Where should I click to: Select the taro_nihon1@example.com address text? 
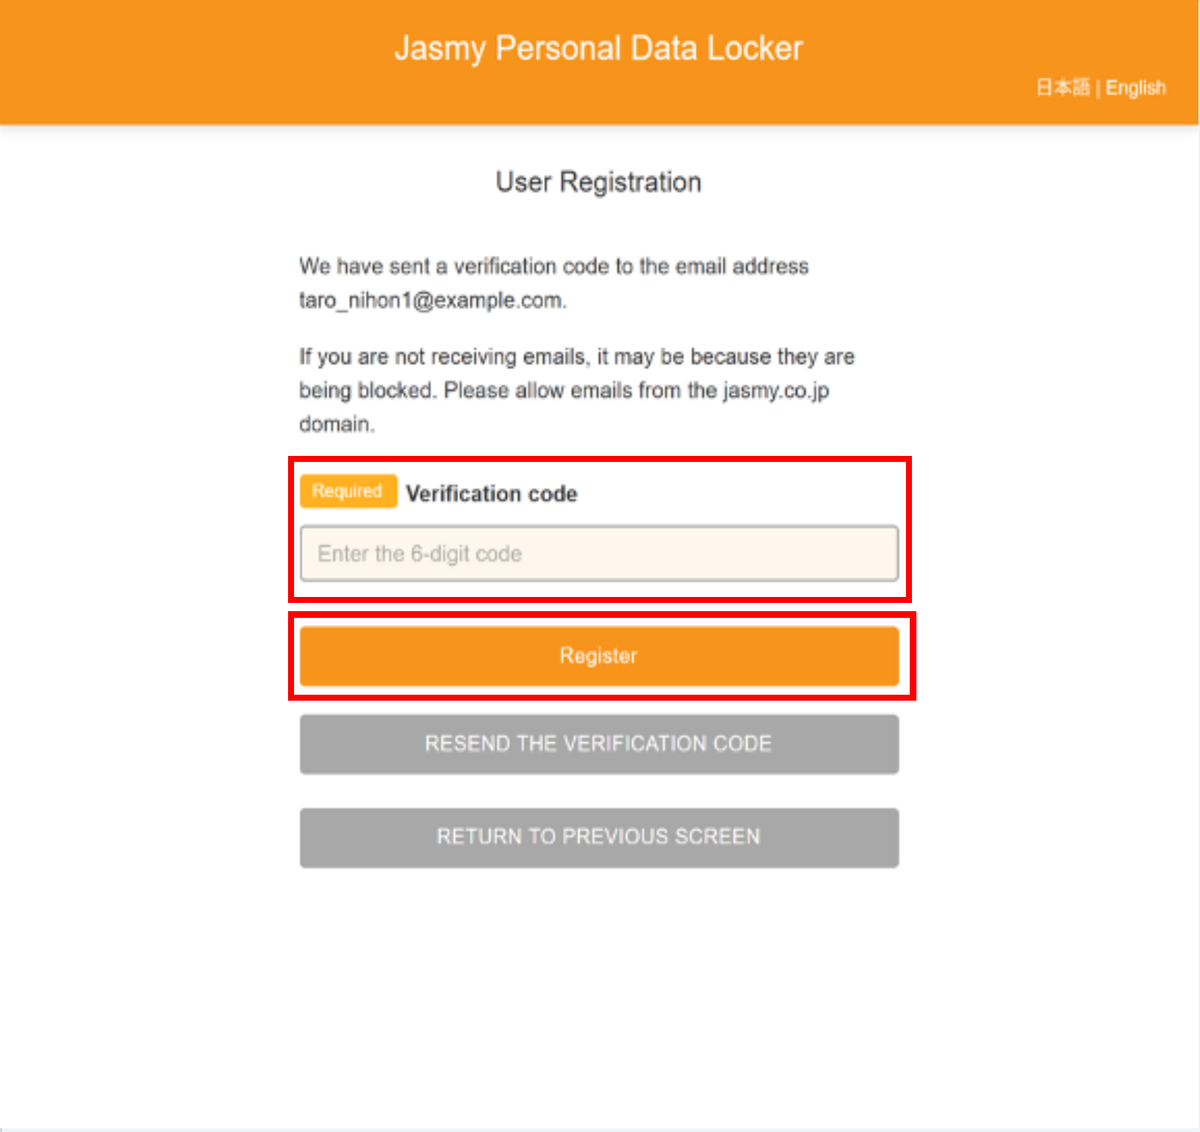coord(432,301)
